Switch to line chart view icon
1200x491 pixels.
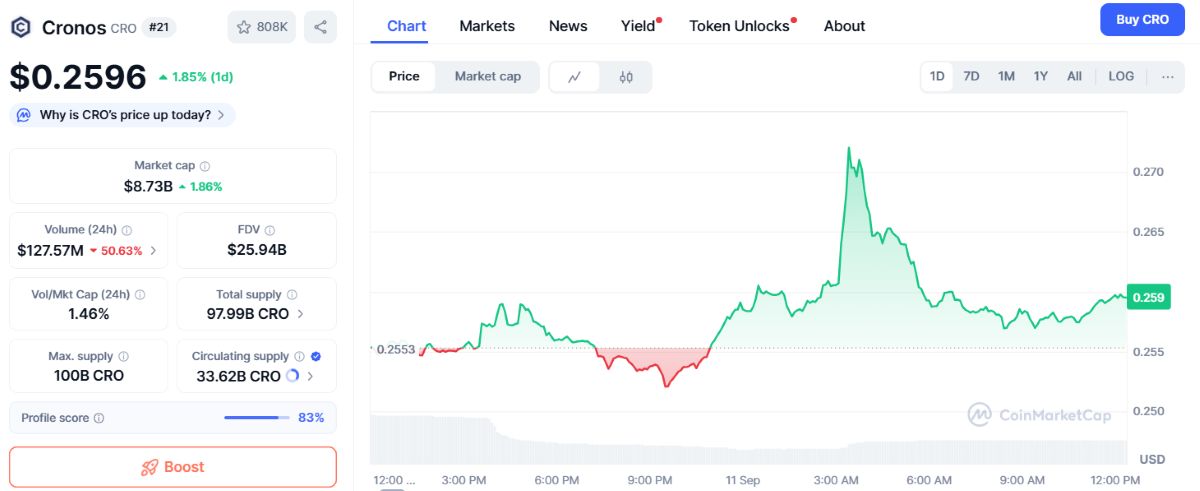pos(575,77)
